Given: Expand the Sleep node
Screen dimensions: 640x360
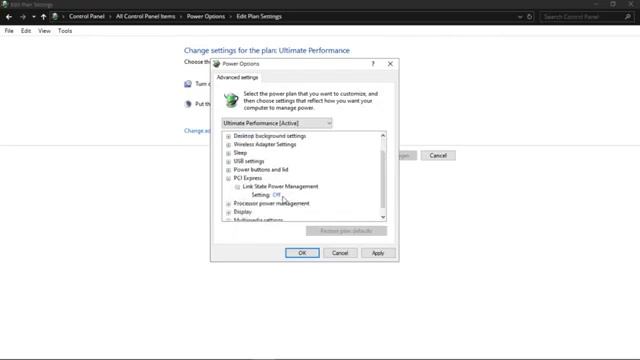Looking at the screenshot, I should 229,153.
